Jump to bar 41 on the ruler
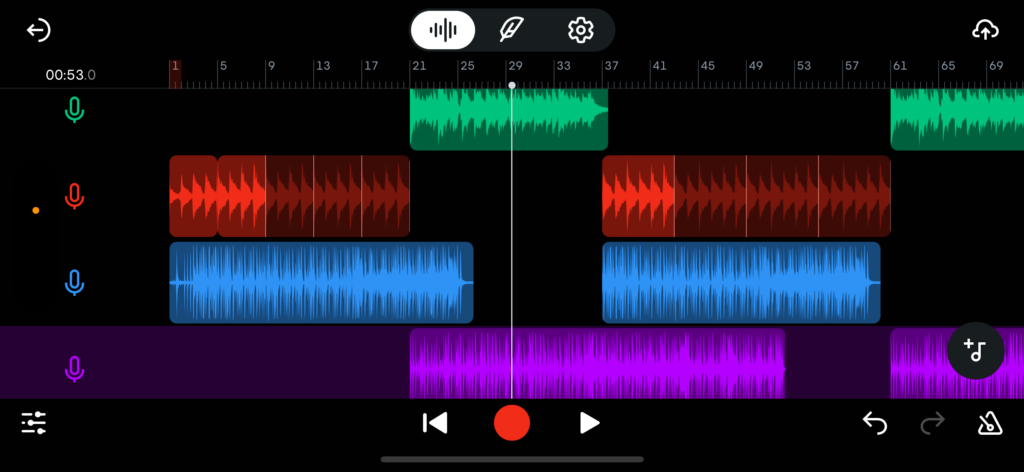Screen dimensions: 1024x472 (x=659, y=66)
